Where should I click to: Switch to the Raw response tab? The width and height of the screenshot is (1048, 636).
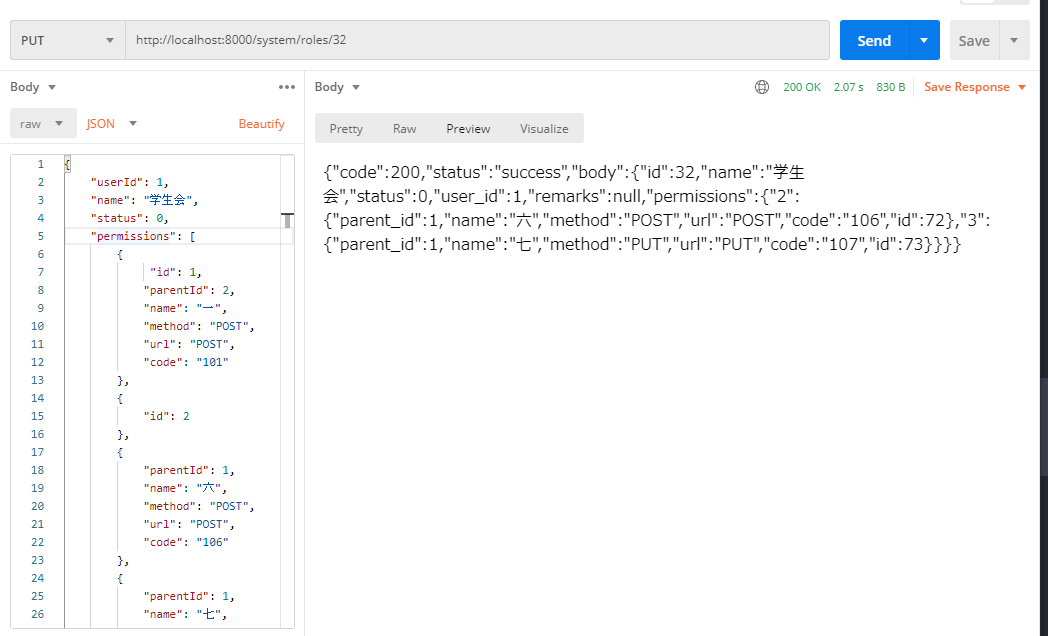[x=404, y=128]
